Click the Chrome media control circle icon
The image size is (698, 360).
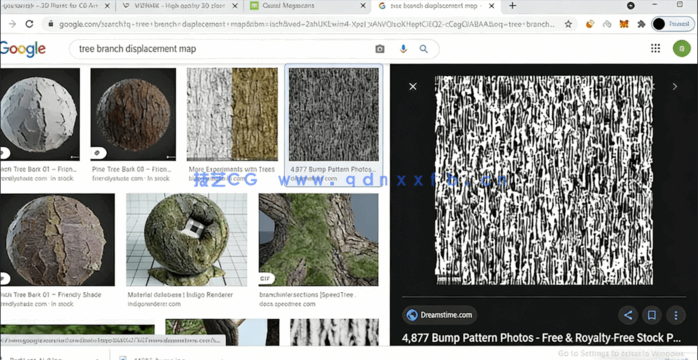pos(631,6)
